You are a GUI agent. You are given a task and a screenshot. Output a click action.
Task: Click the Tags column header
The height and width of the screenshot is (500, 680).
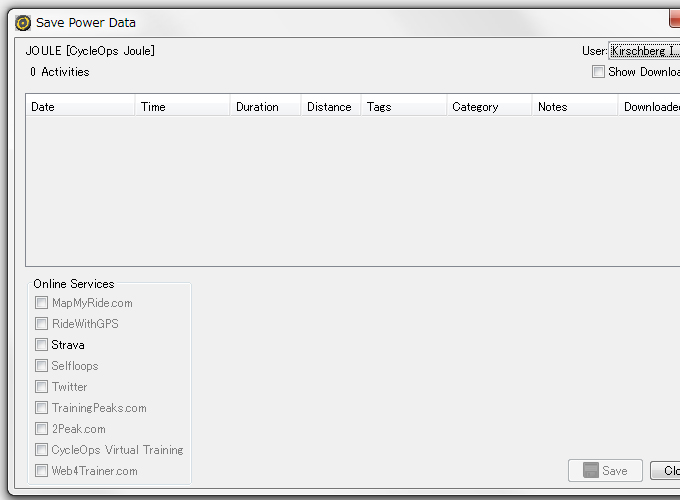point(403,107)
